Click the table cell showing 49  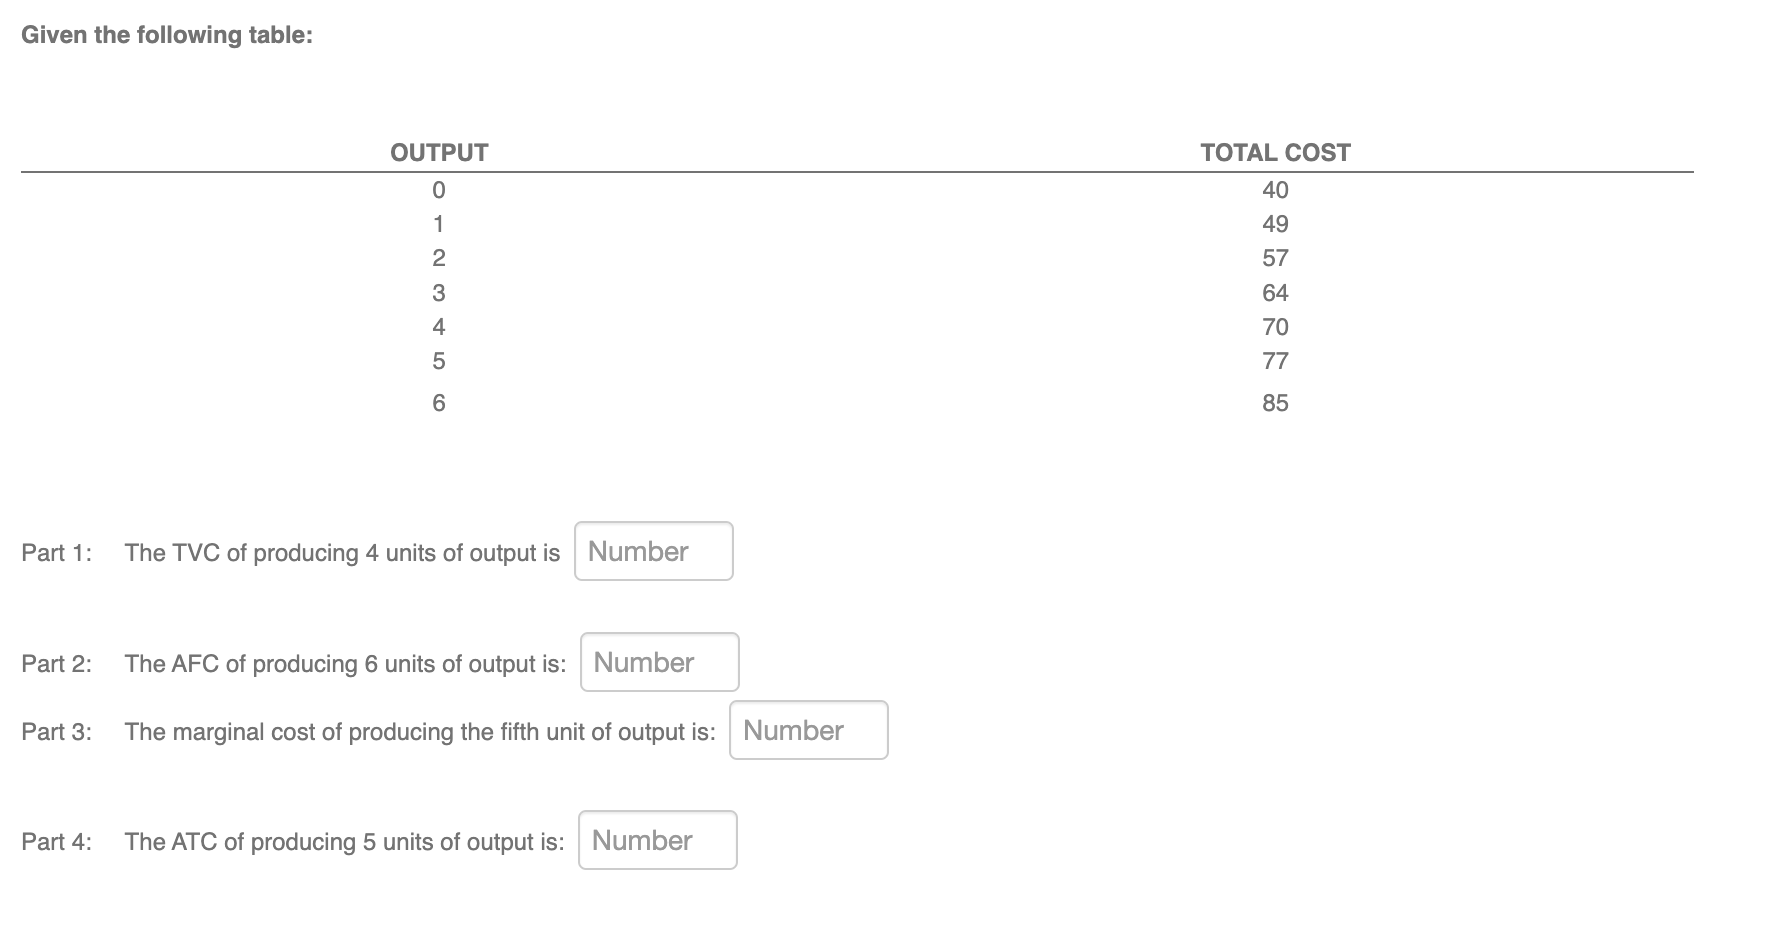[x=1274, y=224]
